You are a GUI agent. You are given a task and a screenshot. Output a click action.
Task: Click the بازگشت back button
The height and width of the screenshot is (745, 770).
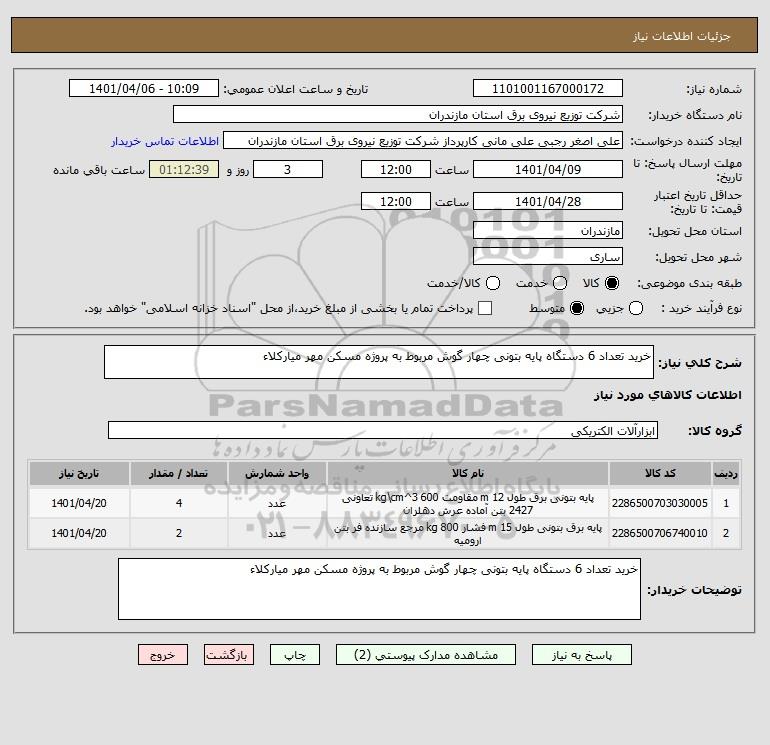point(229,655)
